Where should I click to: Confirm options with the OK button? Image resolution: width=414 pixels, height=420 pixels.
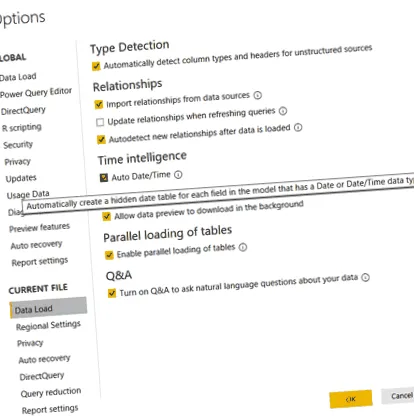[x=351, y=399]
